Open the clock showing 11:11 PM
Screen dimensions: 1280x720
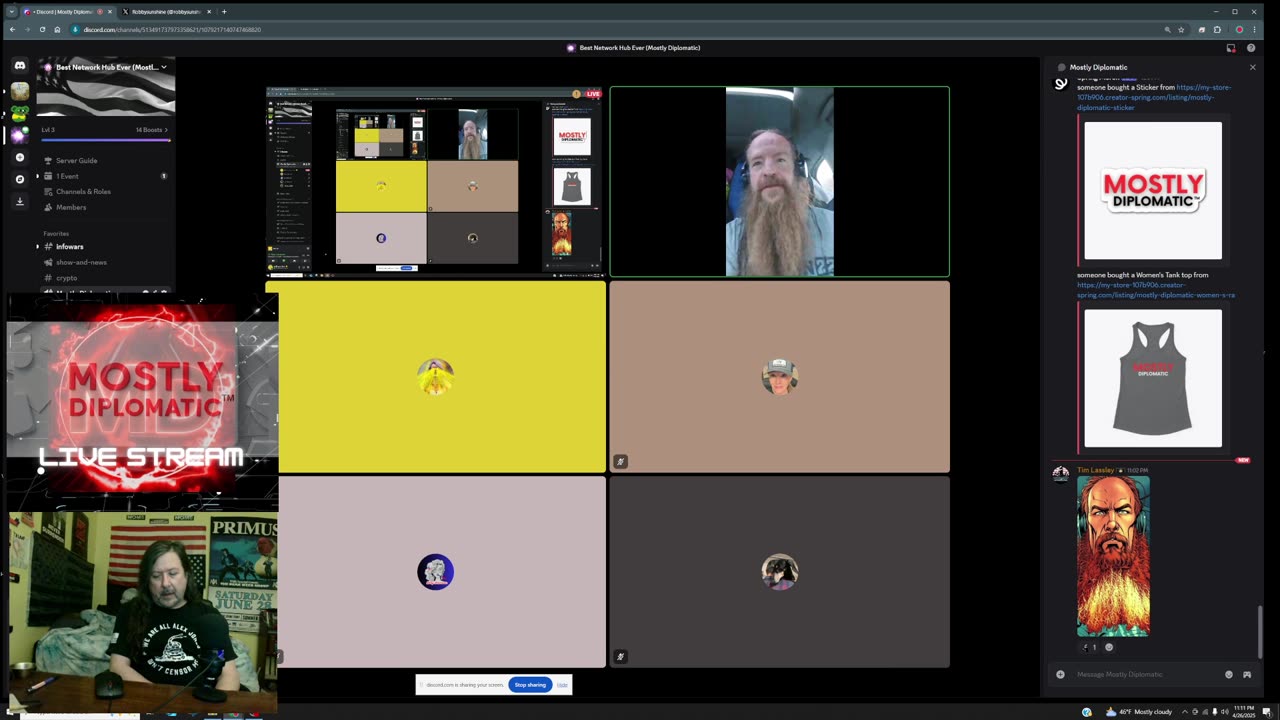click(1244, 711)
